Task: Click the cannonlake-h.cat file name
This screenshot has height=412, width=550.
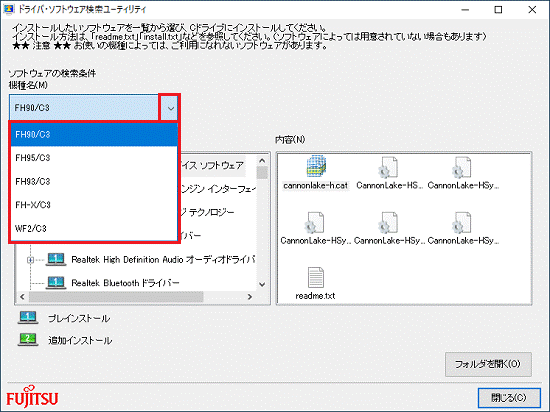Action: 316,185
